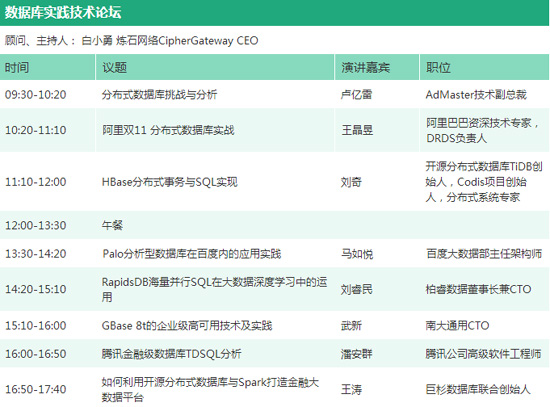This screenshot has height=407, width=550.
Task: Click the 09:30-10:20 time slot
Action: click(x=35, y=94)
